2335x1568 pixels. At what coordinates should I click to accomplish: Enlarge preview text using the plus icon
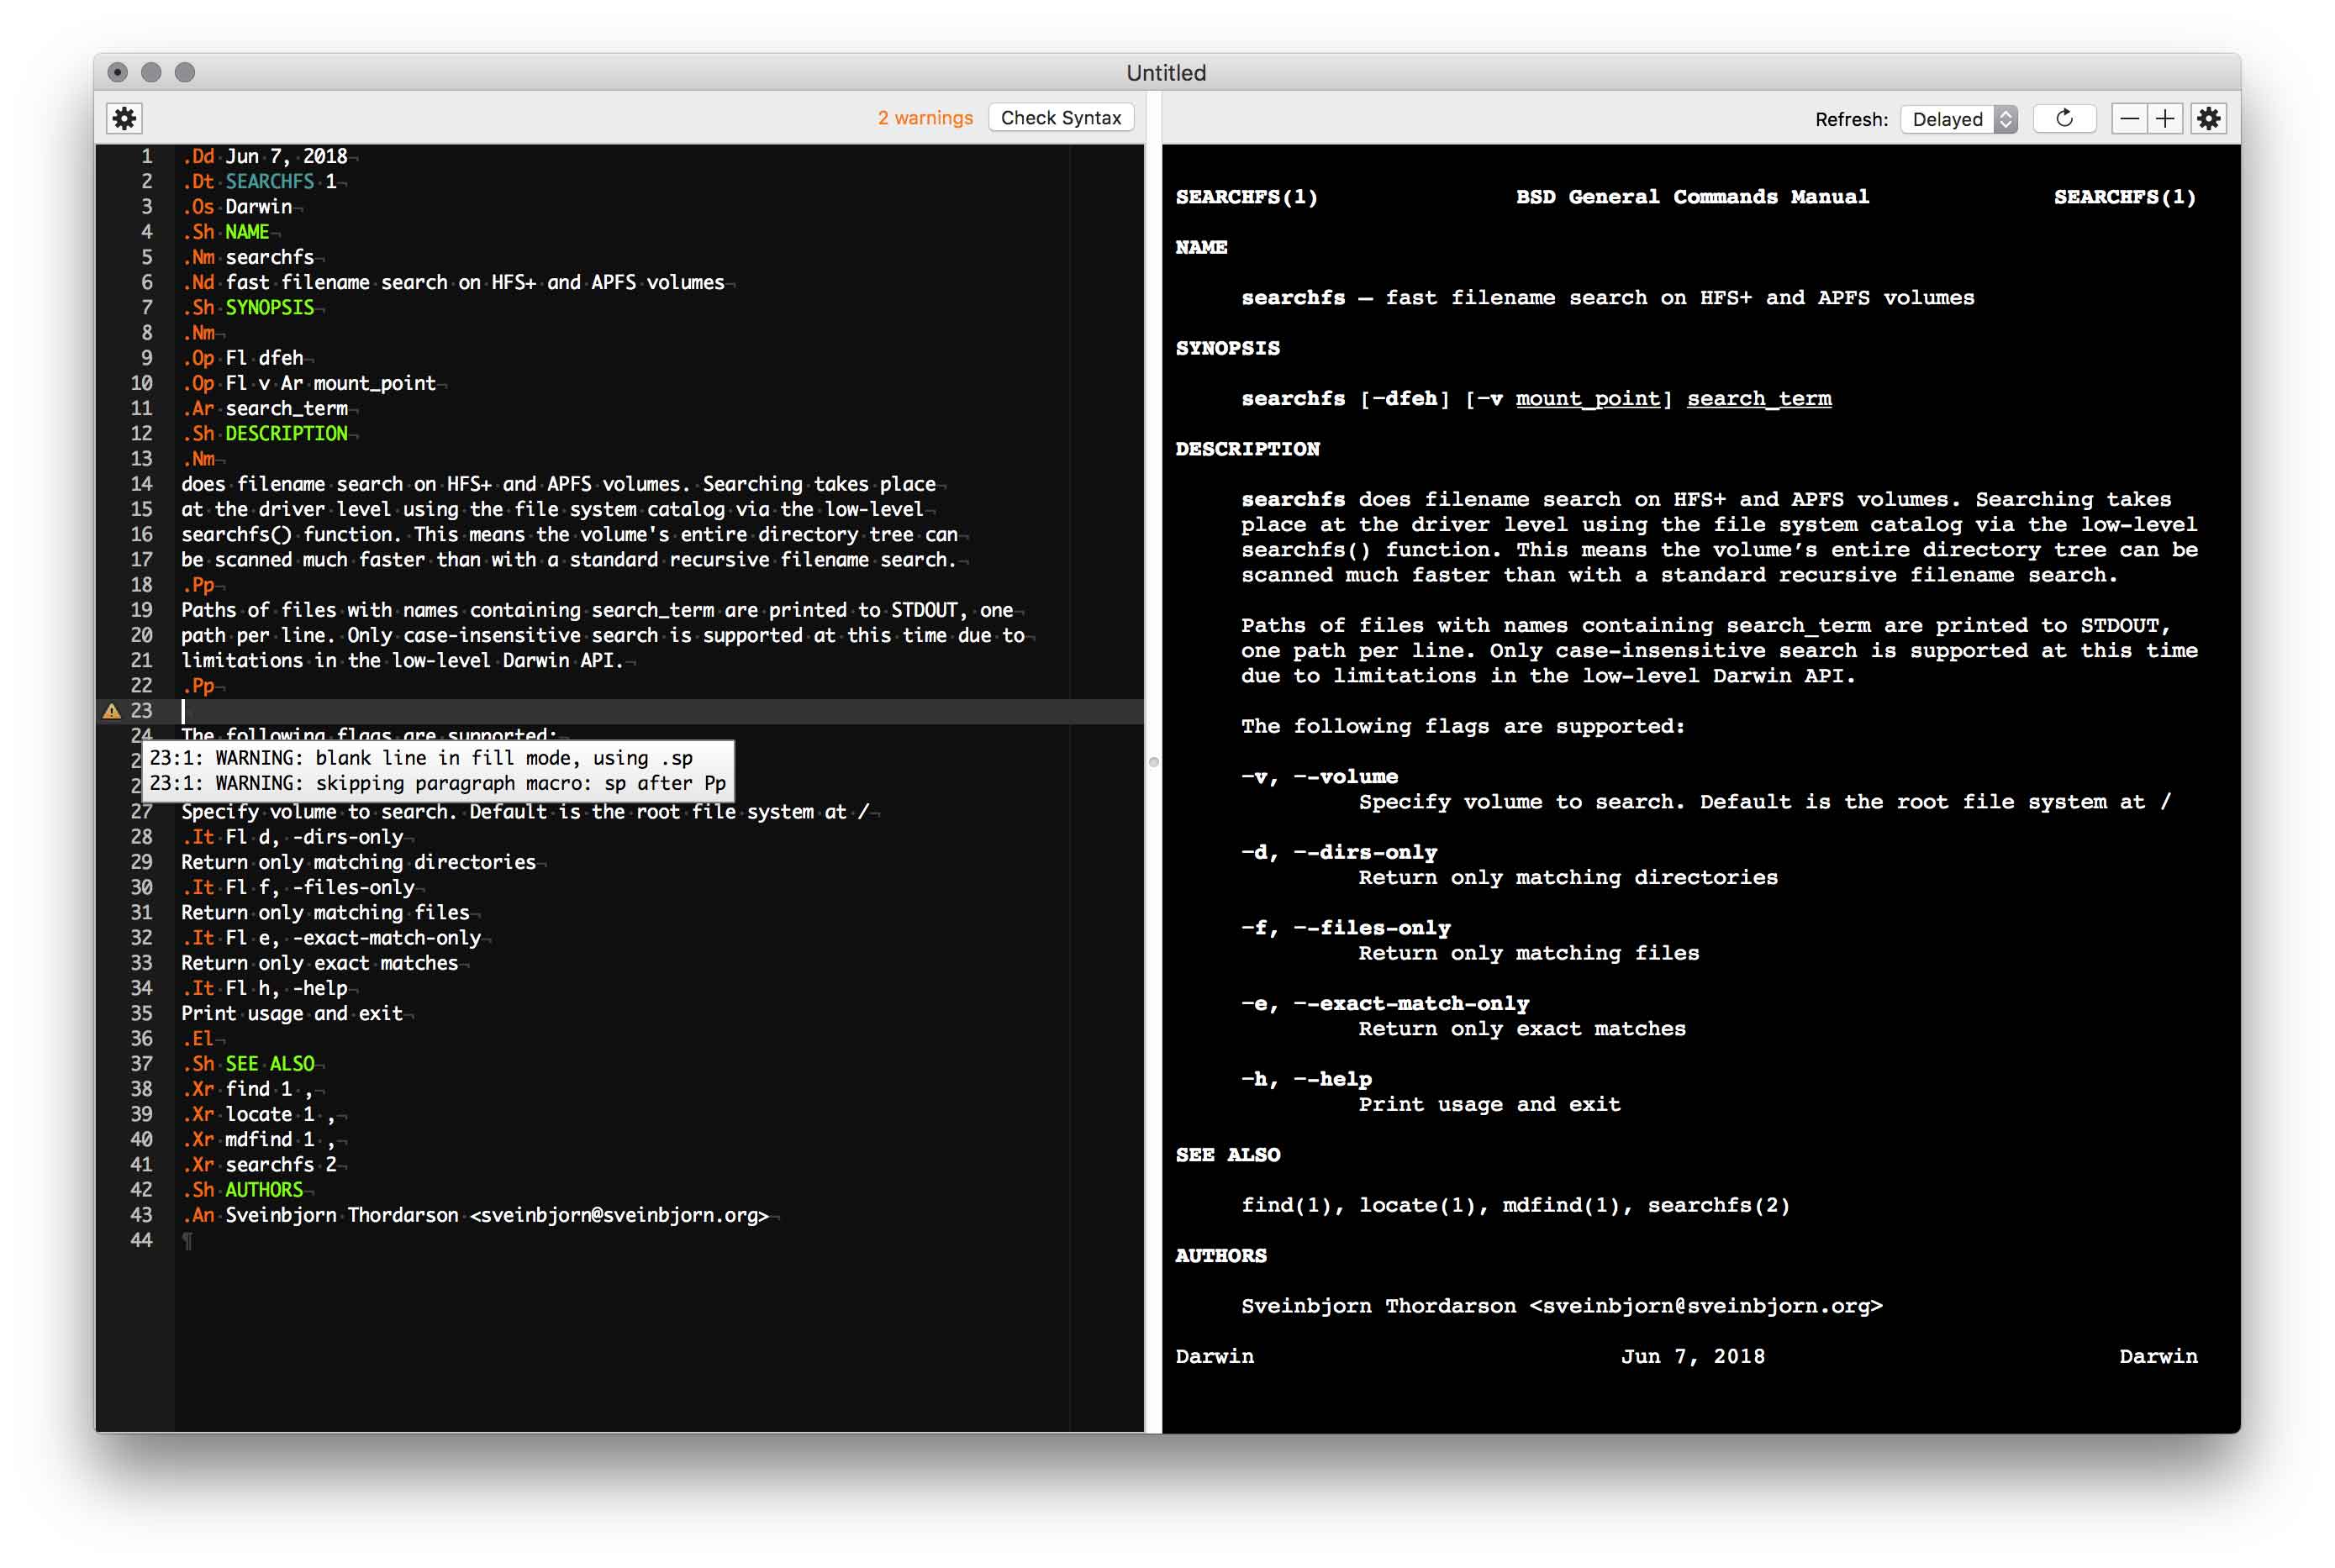coord(2165,118)
